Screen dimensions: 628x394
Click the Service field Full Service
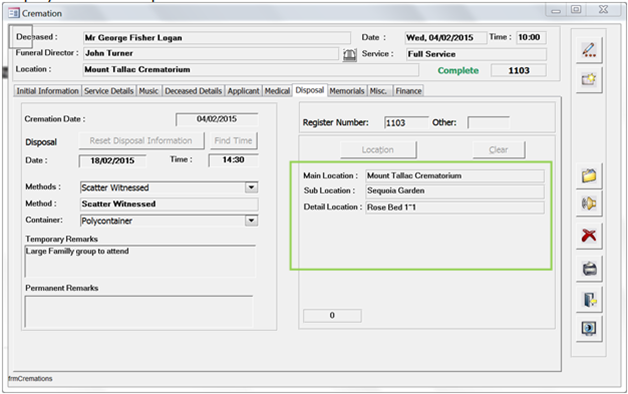pyautogui.click(x=476, y=54)
